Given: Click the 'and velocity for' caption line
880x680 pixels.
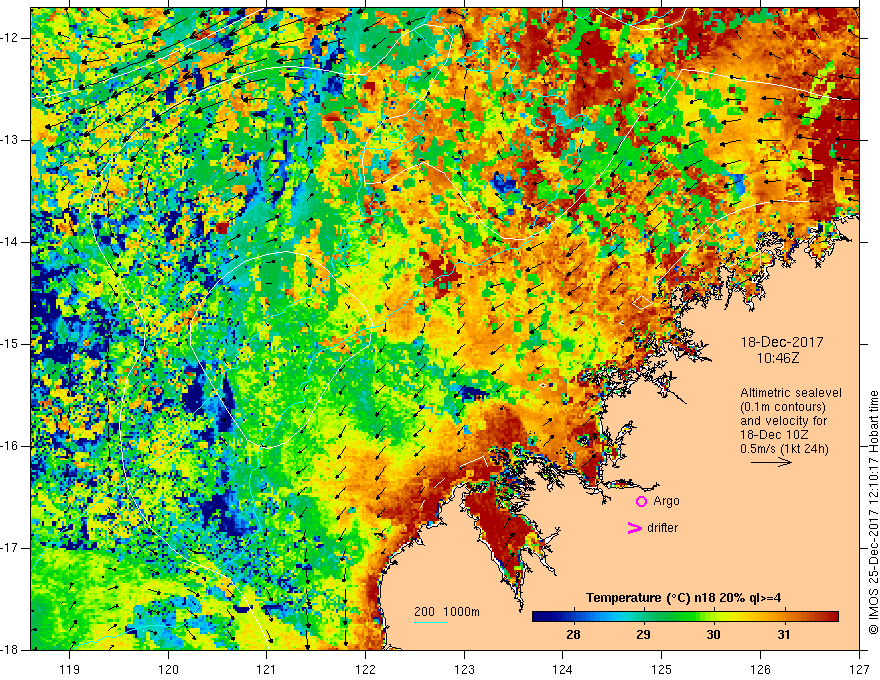Looking at the screenshot, I should [783, 421].
